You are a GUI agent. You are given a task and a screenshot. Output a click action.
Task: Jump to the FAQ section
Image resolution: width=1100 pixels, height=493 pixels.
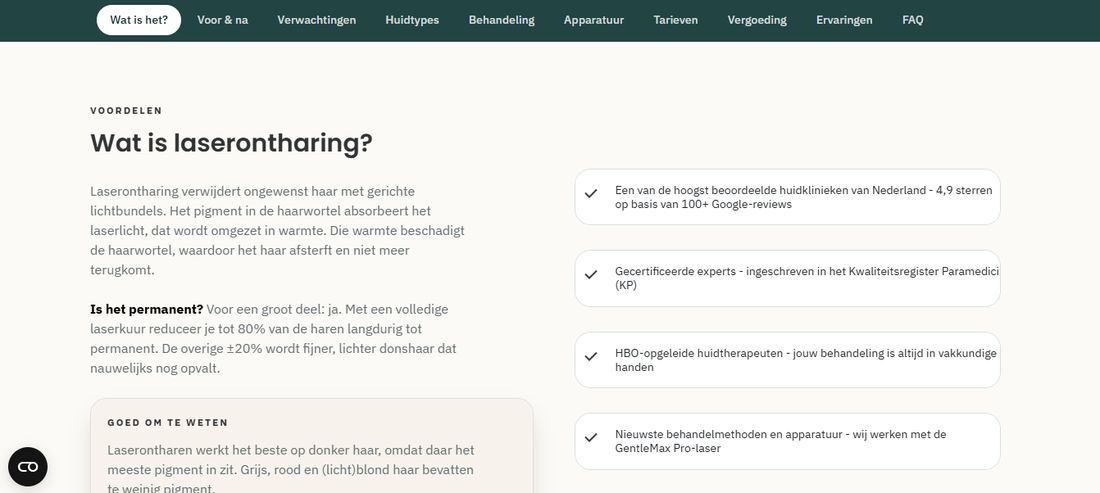tap(913, 20)
